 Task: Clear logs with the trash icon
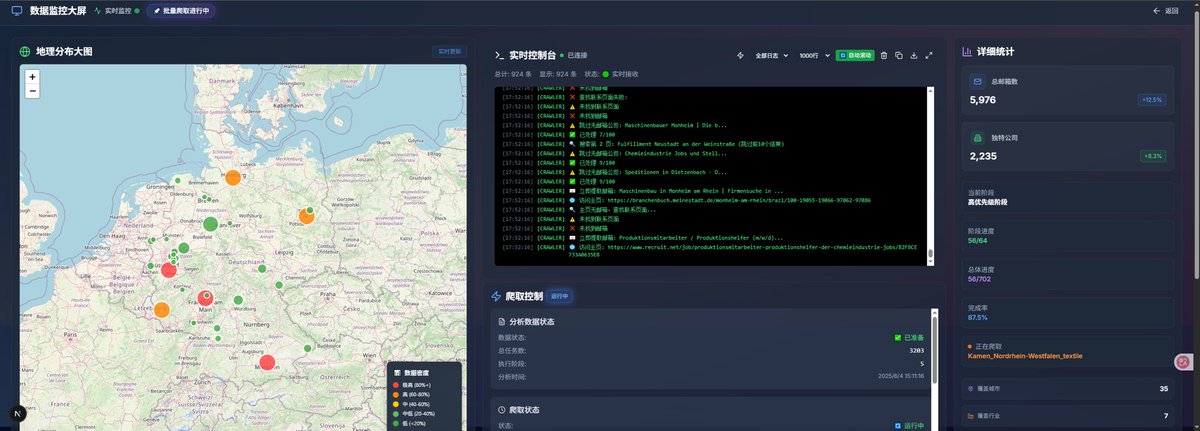(883, 55)
